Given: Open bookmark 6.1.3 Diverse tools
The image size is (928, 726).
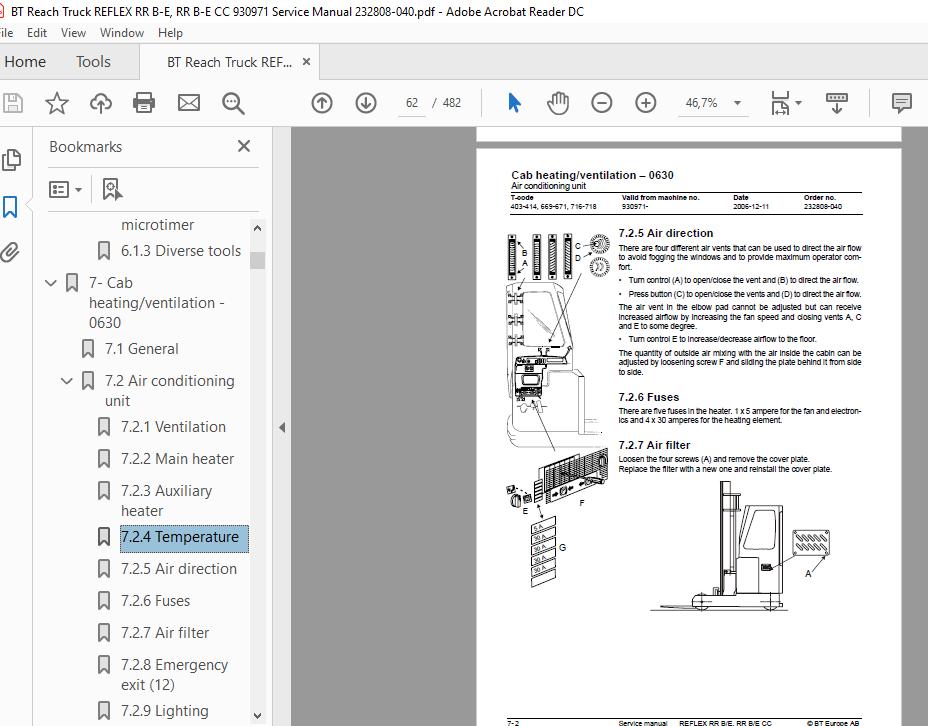Looking at the screenshot, I should coord(181,251).
